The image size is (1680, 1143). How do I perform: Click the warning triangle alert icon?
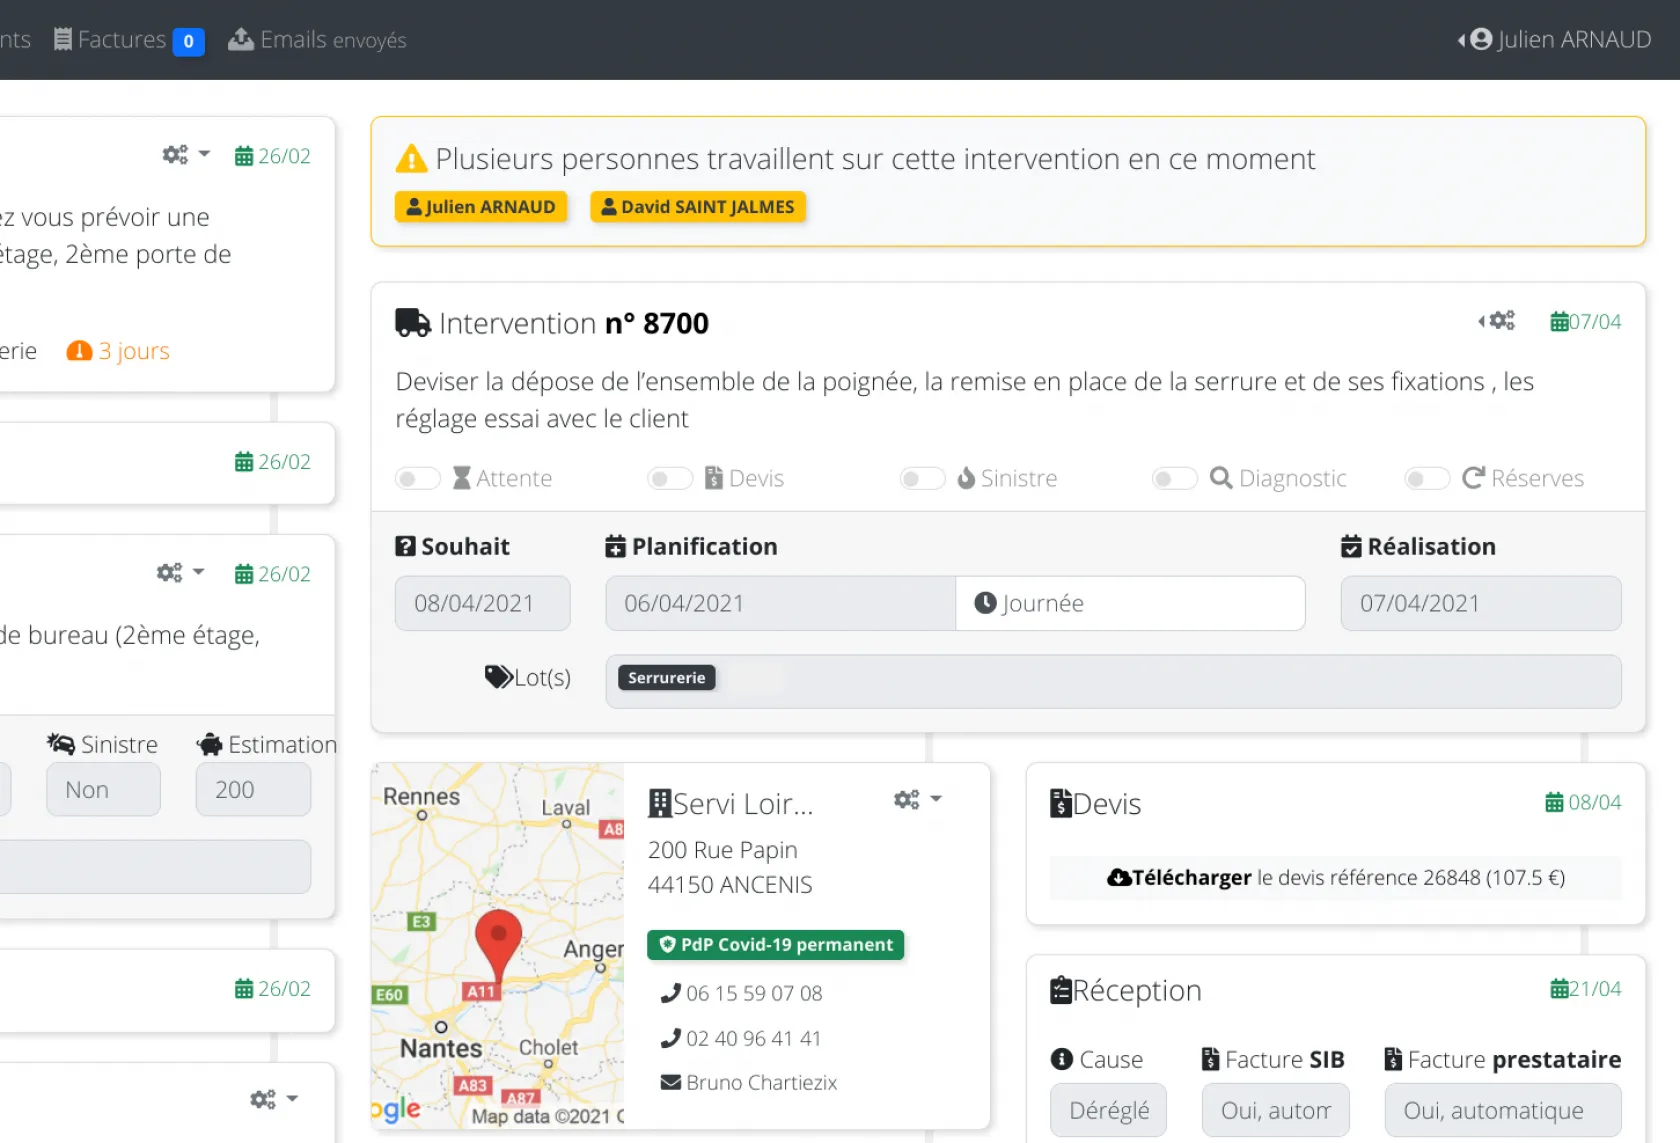click(x=411, y=159)
